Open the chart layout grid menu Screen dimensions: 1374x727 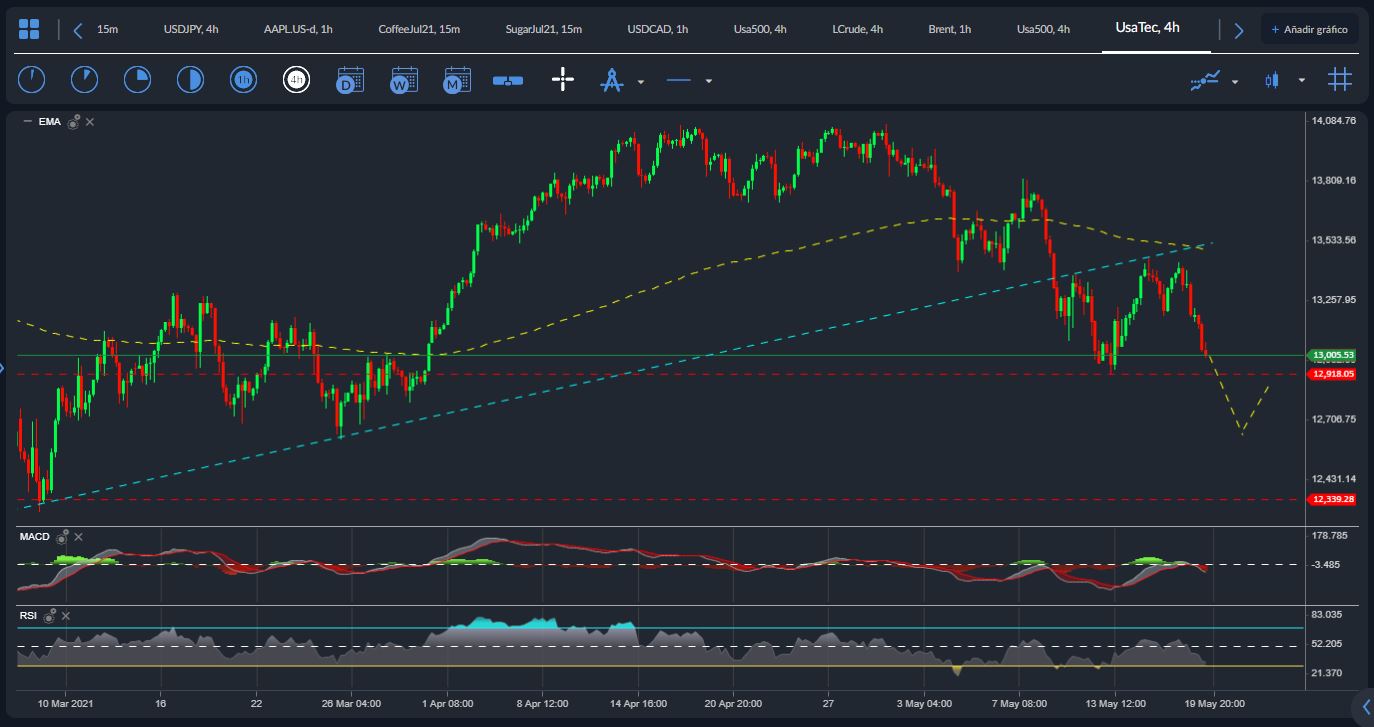pyautogui.click(x=29, y=29)
